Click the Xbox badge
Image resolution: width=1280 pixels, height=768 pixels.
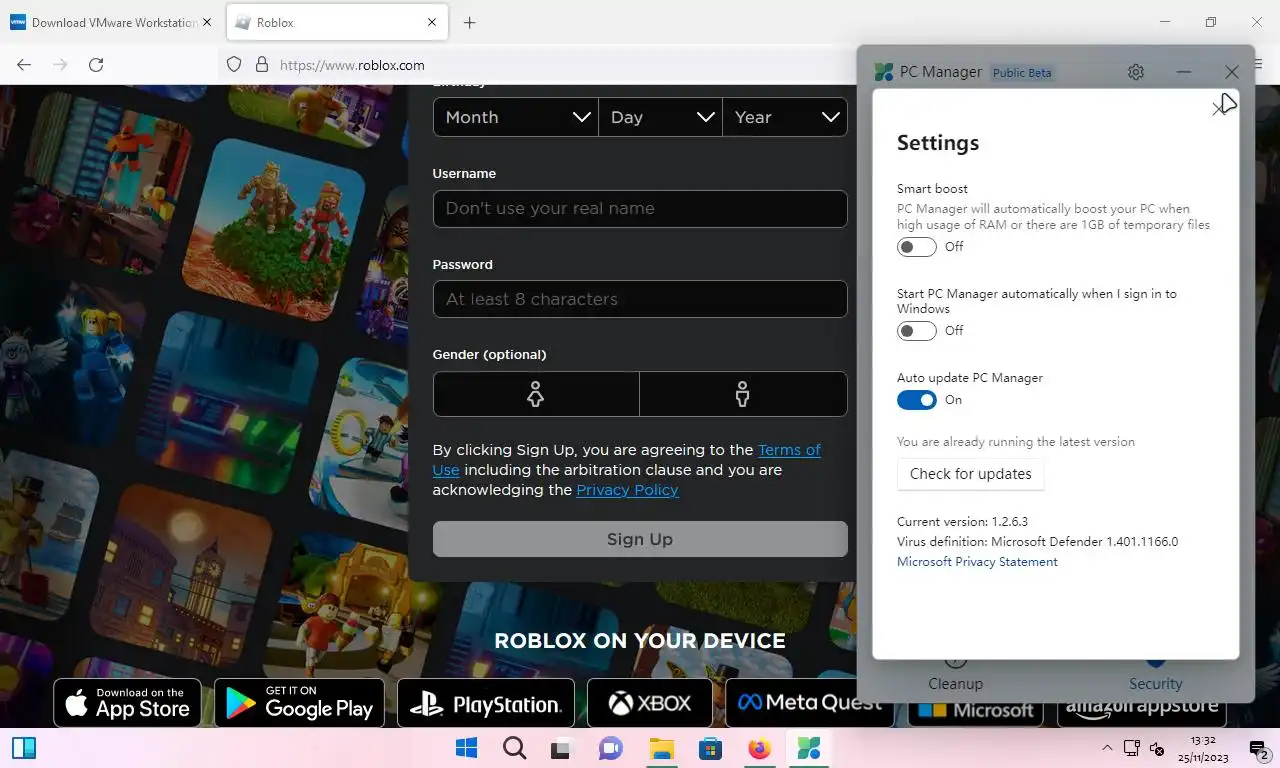click(650, 703)
